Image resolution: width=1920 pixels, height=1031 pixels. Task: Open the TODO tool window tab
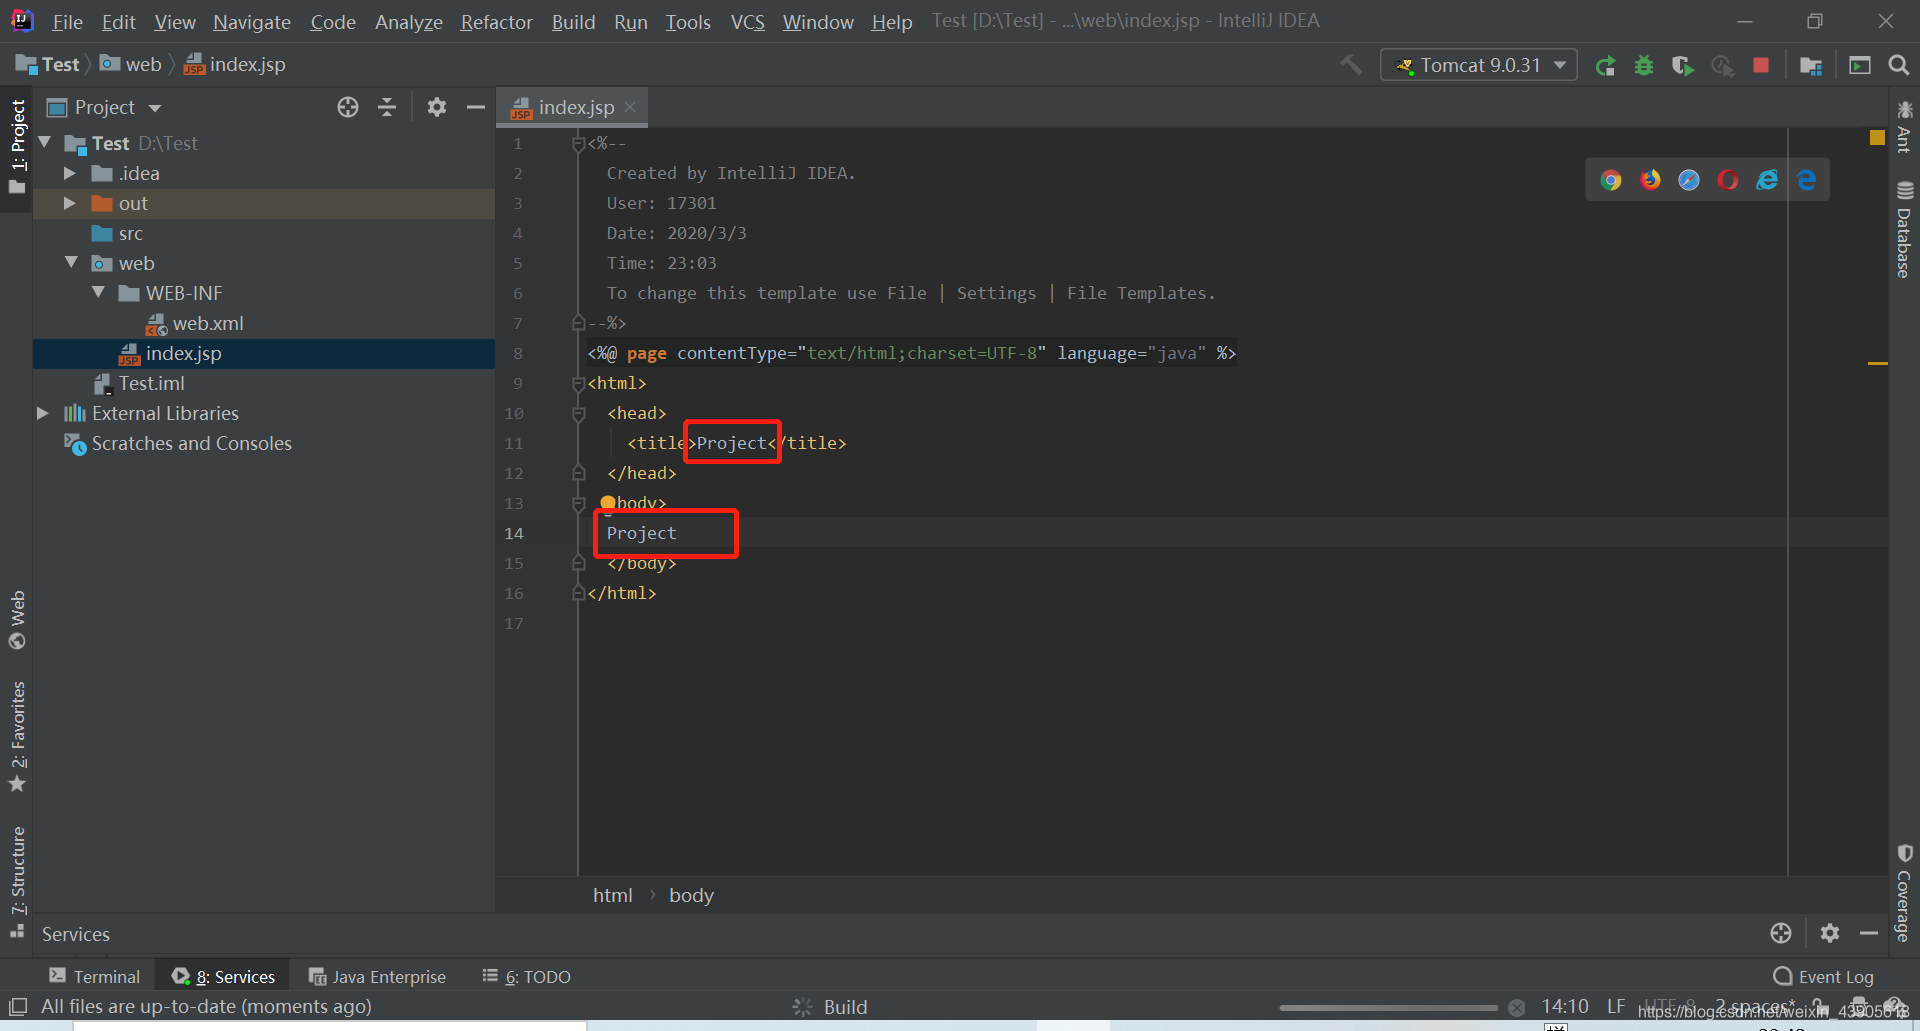526,976
